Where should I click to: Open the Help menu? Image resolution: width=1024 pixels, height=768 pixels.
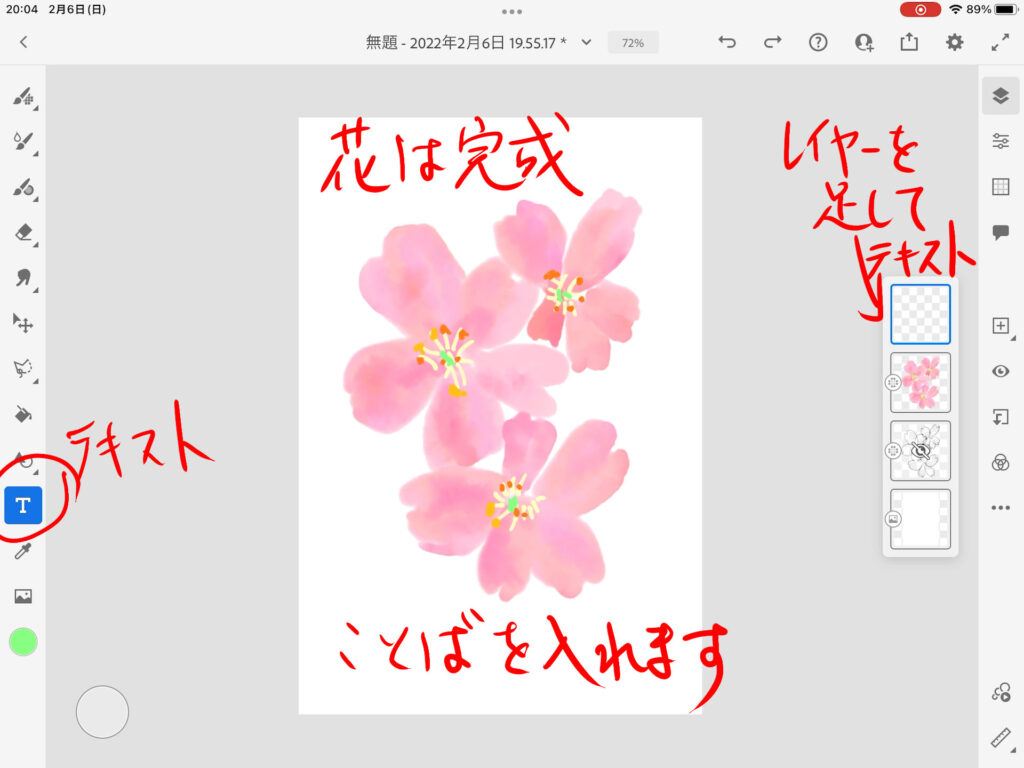click(818, 42)
